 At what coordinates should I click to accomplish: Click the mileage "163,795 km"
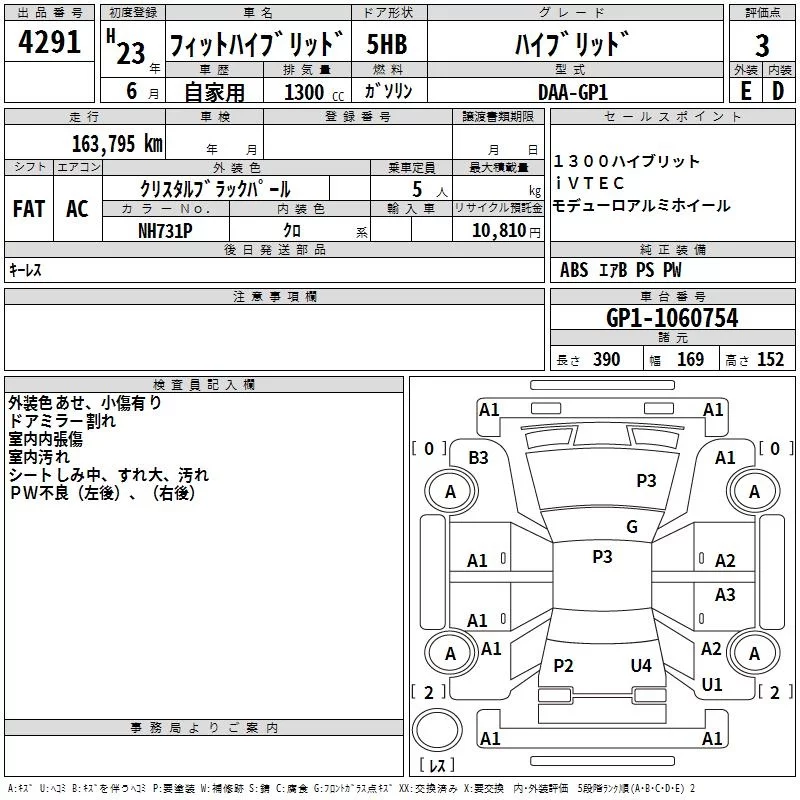click(x=117, y=144)
